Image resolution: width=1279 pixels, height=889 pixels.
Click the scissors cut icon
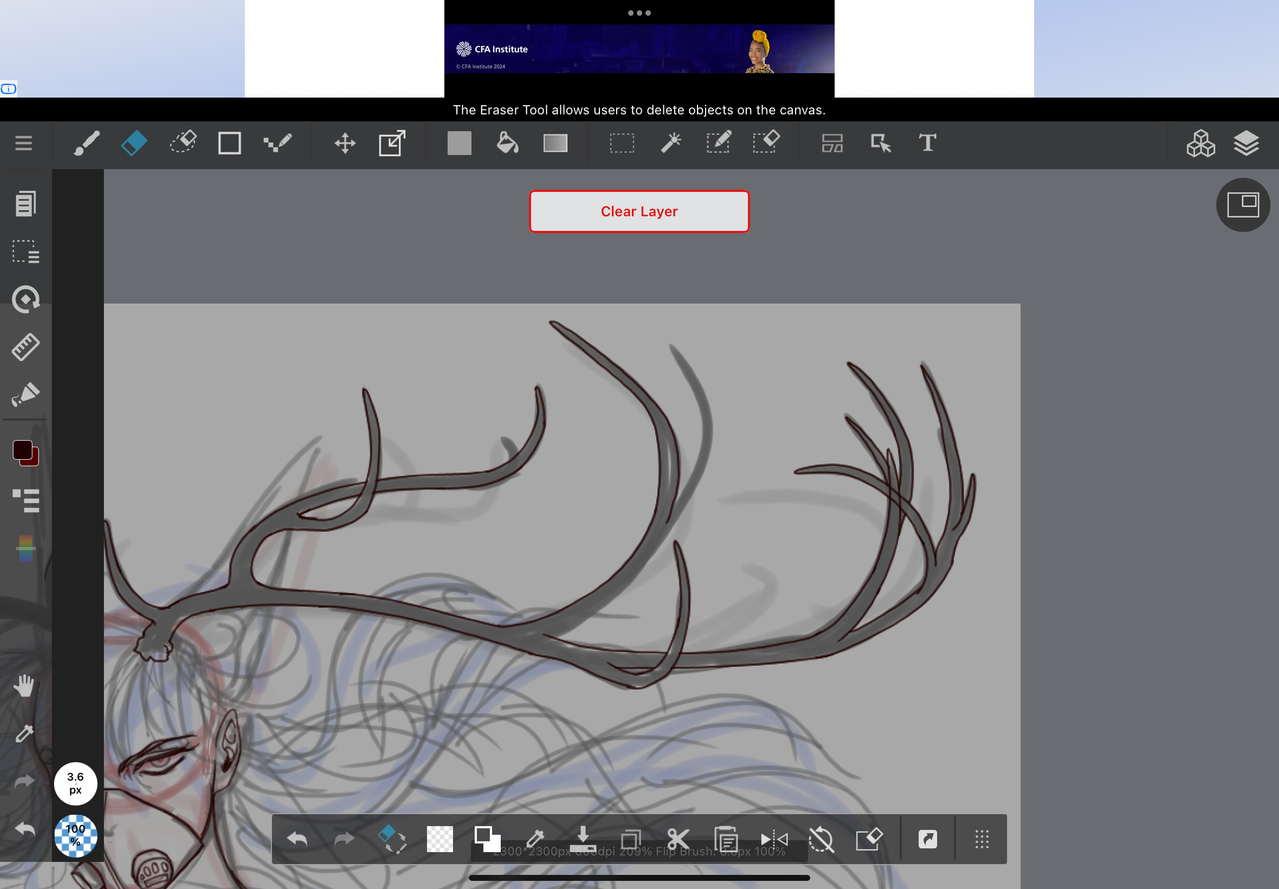(679, 839)
